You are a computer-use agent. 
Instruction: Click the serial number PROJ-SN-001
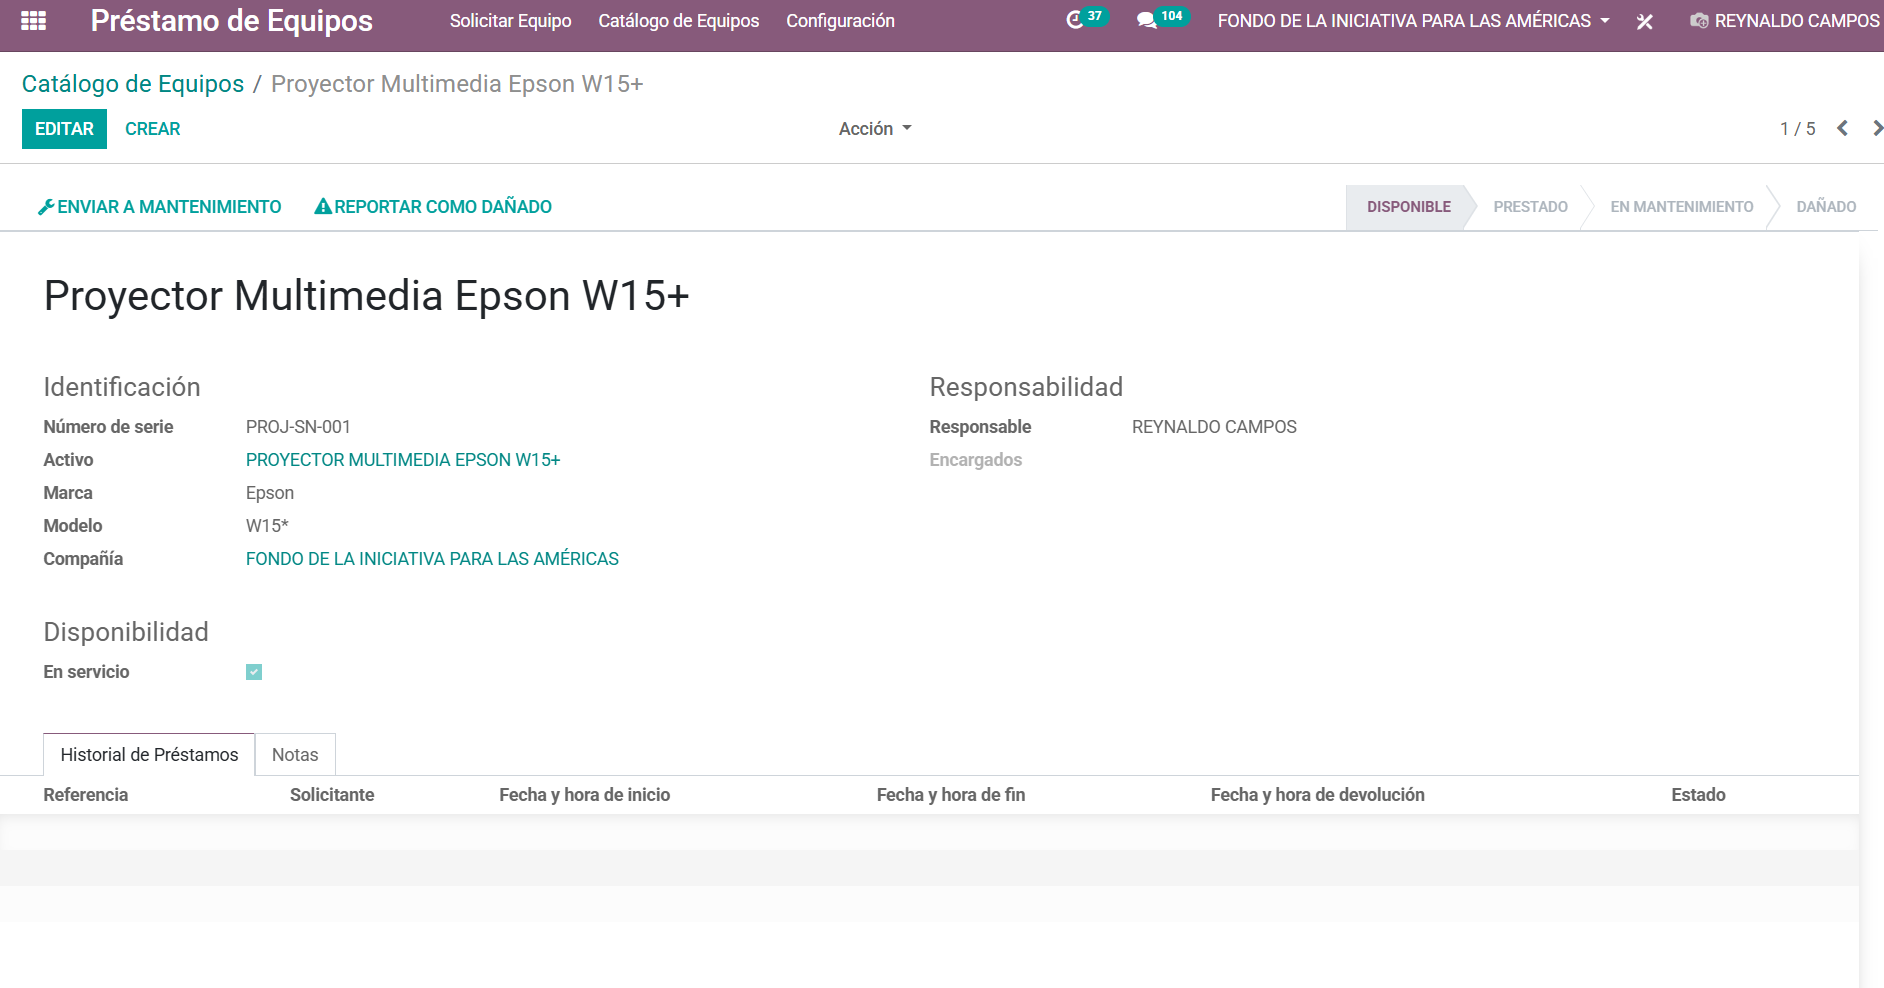coord(298,427)
